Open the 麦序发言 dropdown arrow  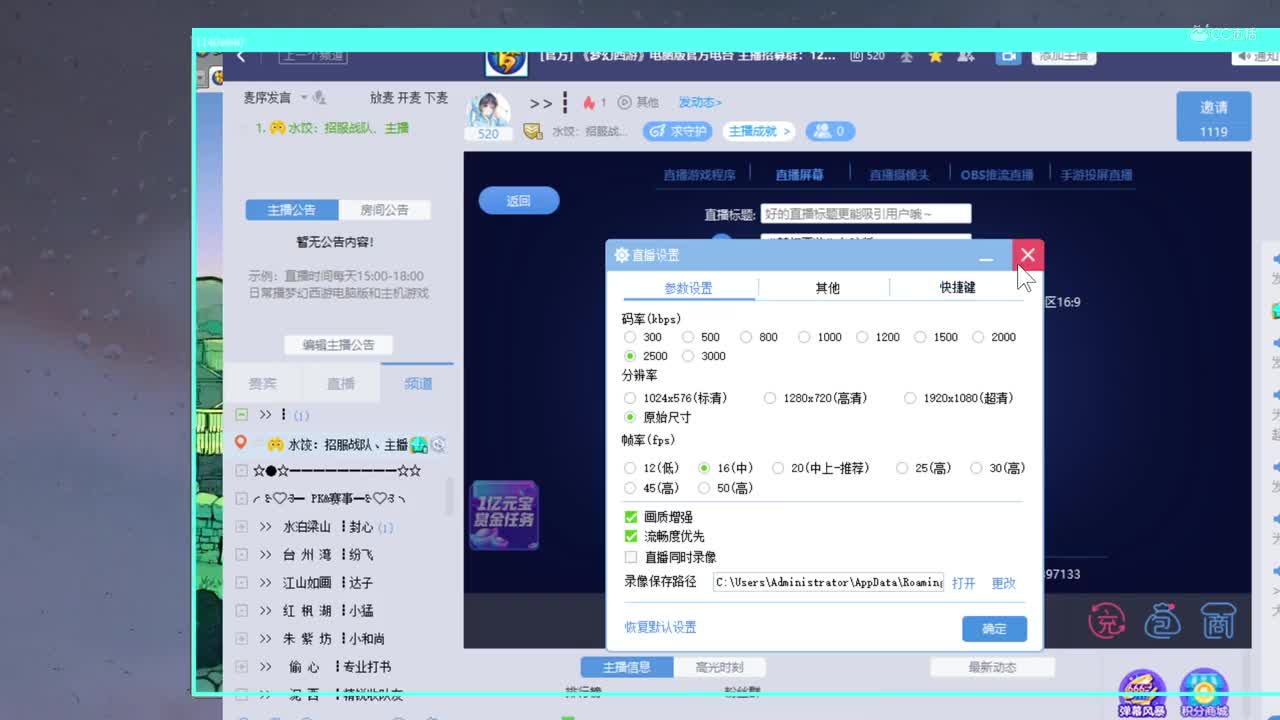(304, 98)
